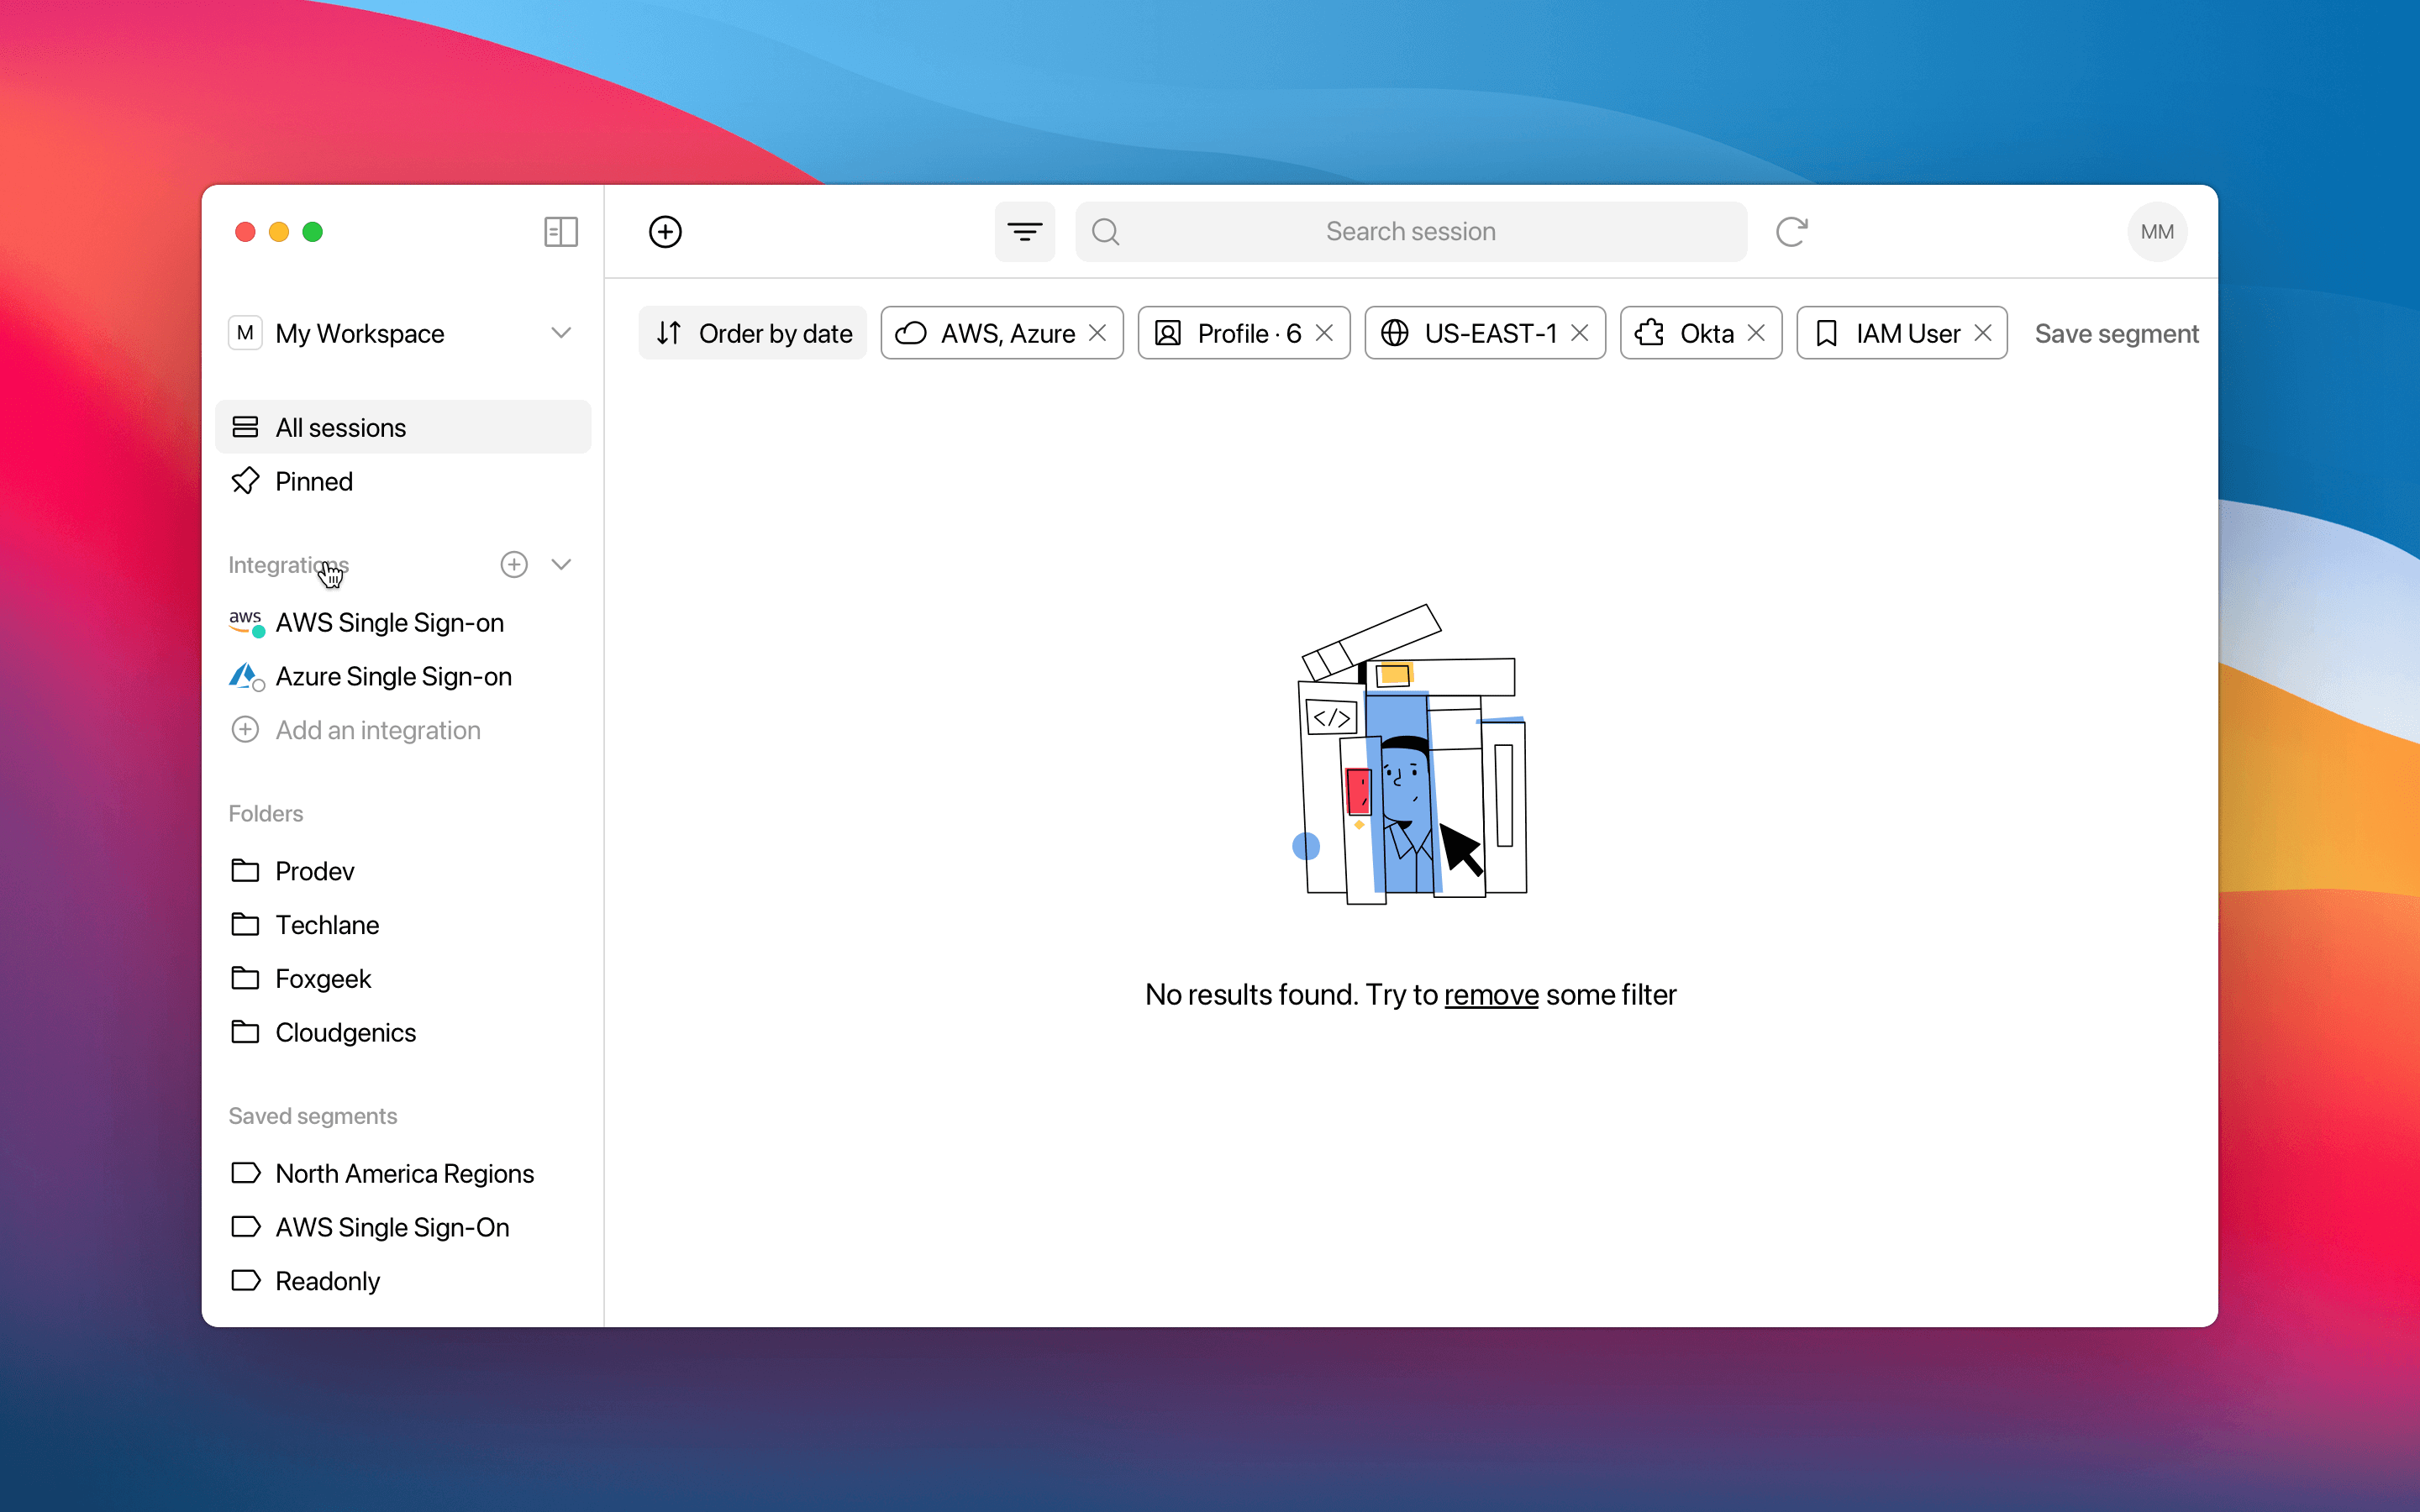
Task: Click the add new session plus icon
Action: coord(665,232)
